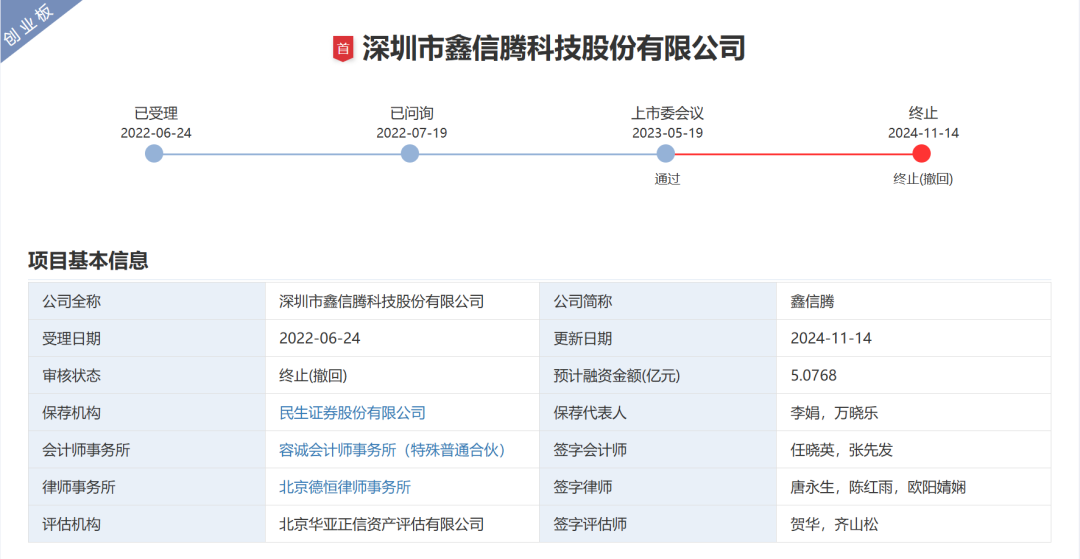The image size is (1080, 559).
Task: Click the 签字评估师 label cell
Action: [658, 525]
